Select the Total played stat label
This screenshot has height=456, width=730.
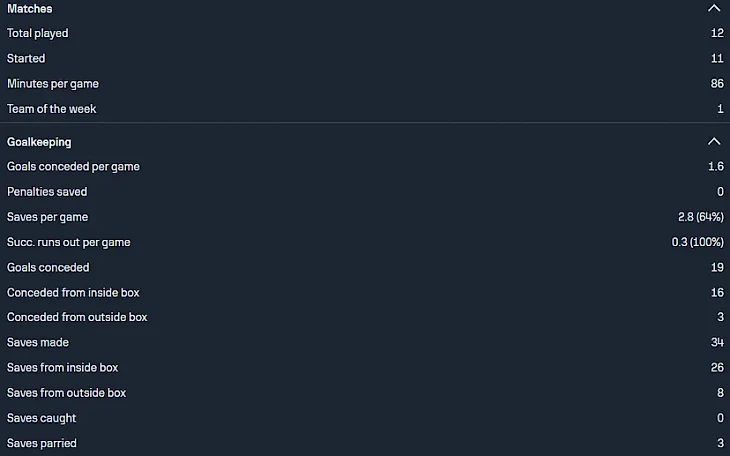click(38, 33)
